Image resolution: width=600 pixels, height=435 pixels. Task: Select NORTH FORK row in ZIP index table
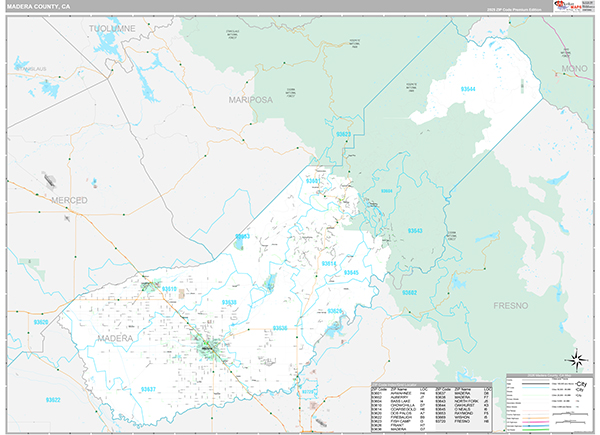(462, 401)
